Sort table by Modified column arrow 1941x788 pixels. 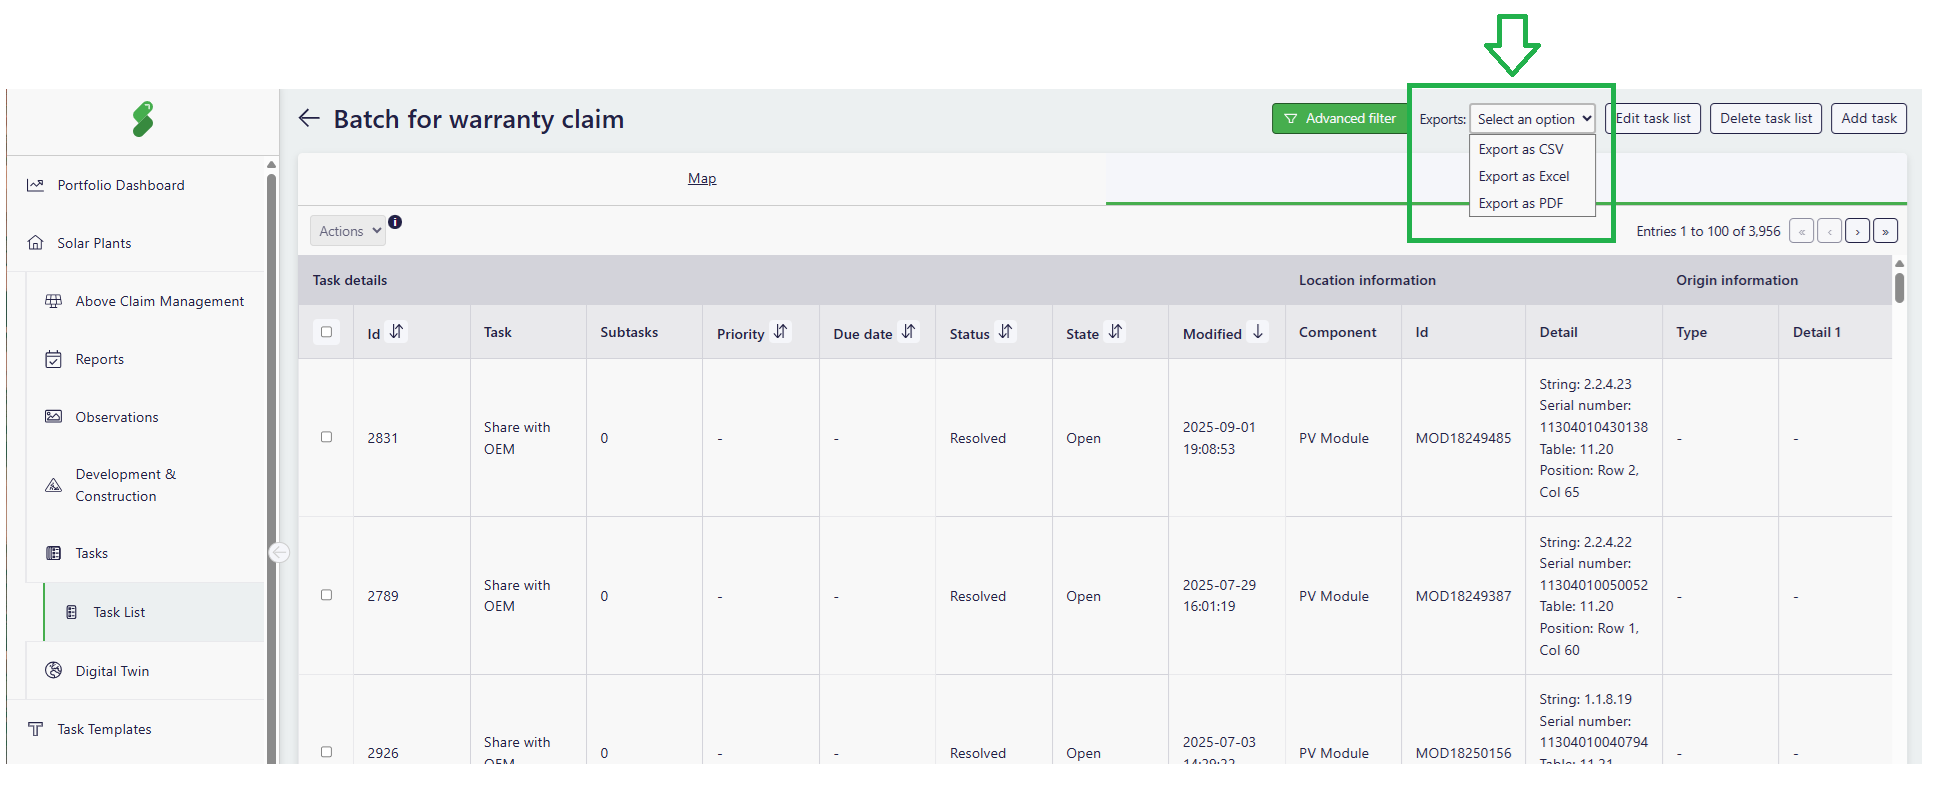click(1258, 331)
